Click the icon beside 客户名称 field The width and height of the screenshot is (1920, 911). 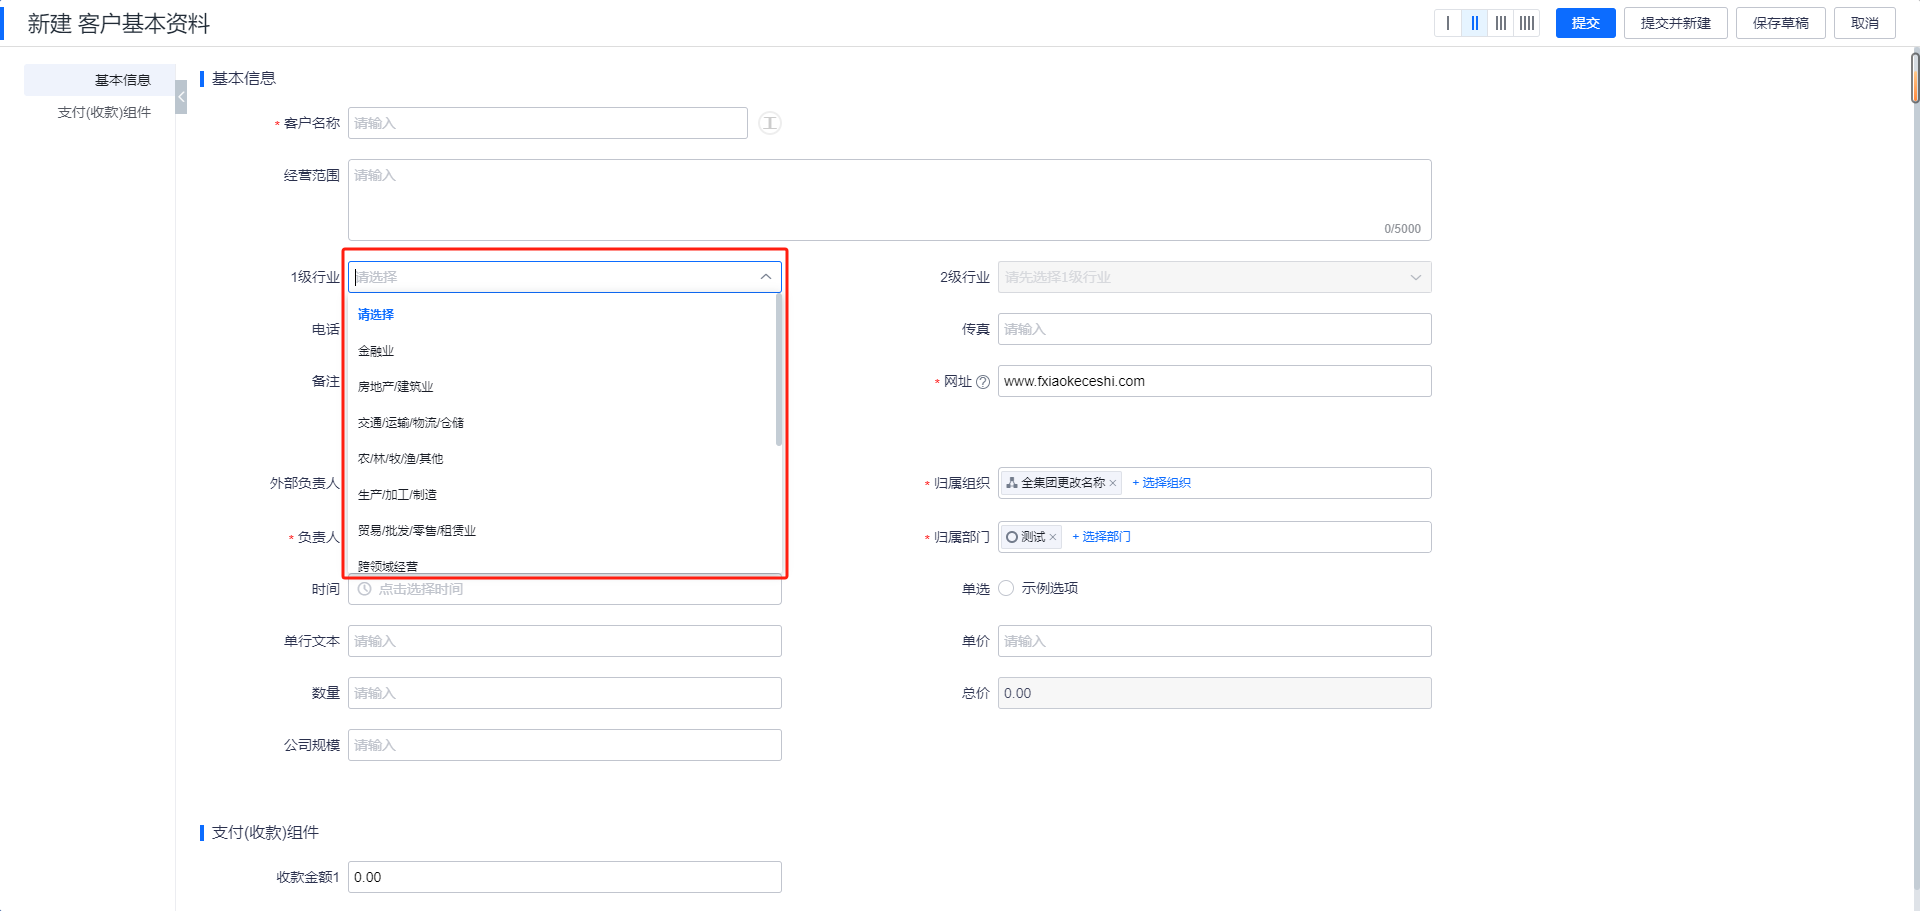coord(769,123)
